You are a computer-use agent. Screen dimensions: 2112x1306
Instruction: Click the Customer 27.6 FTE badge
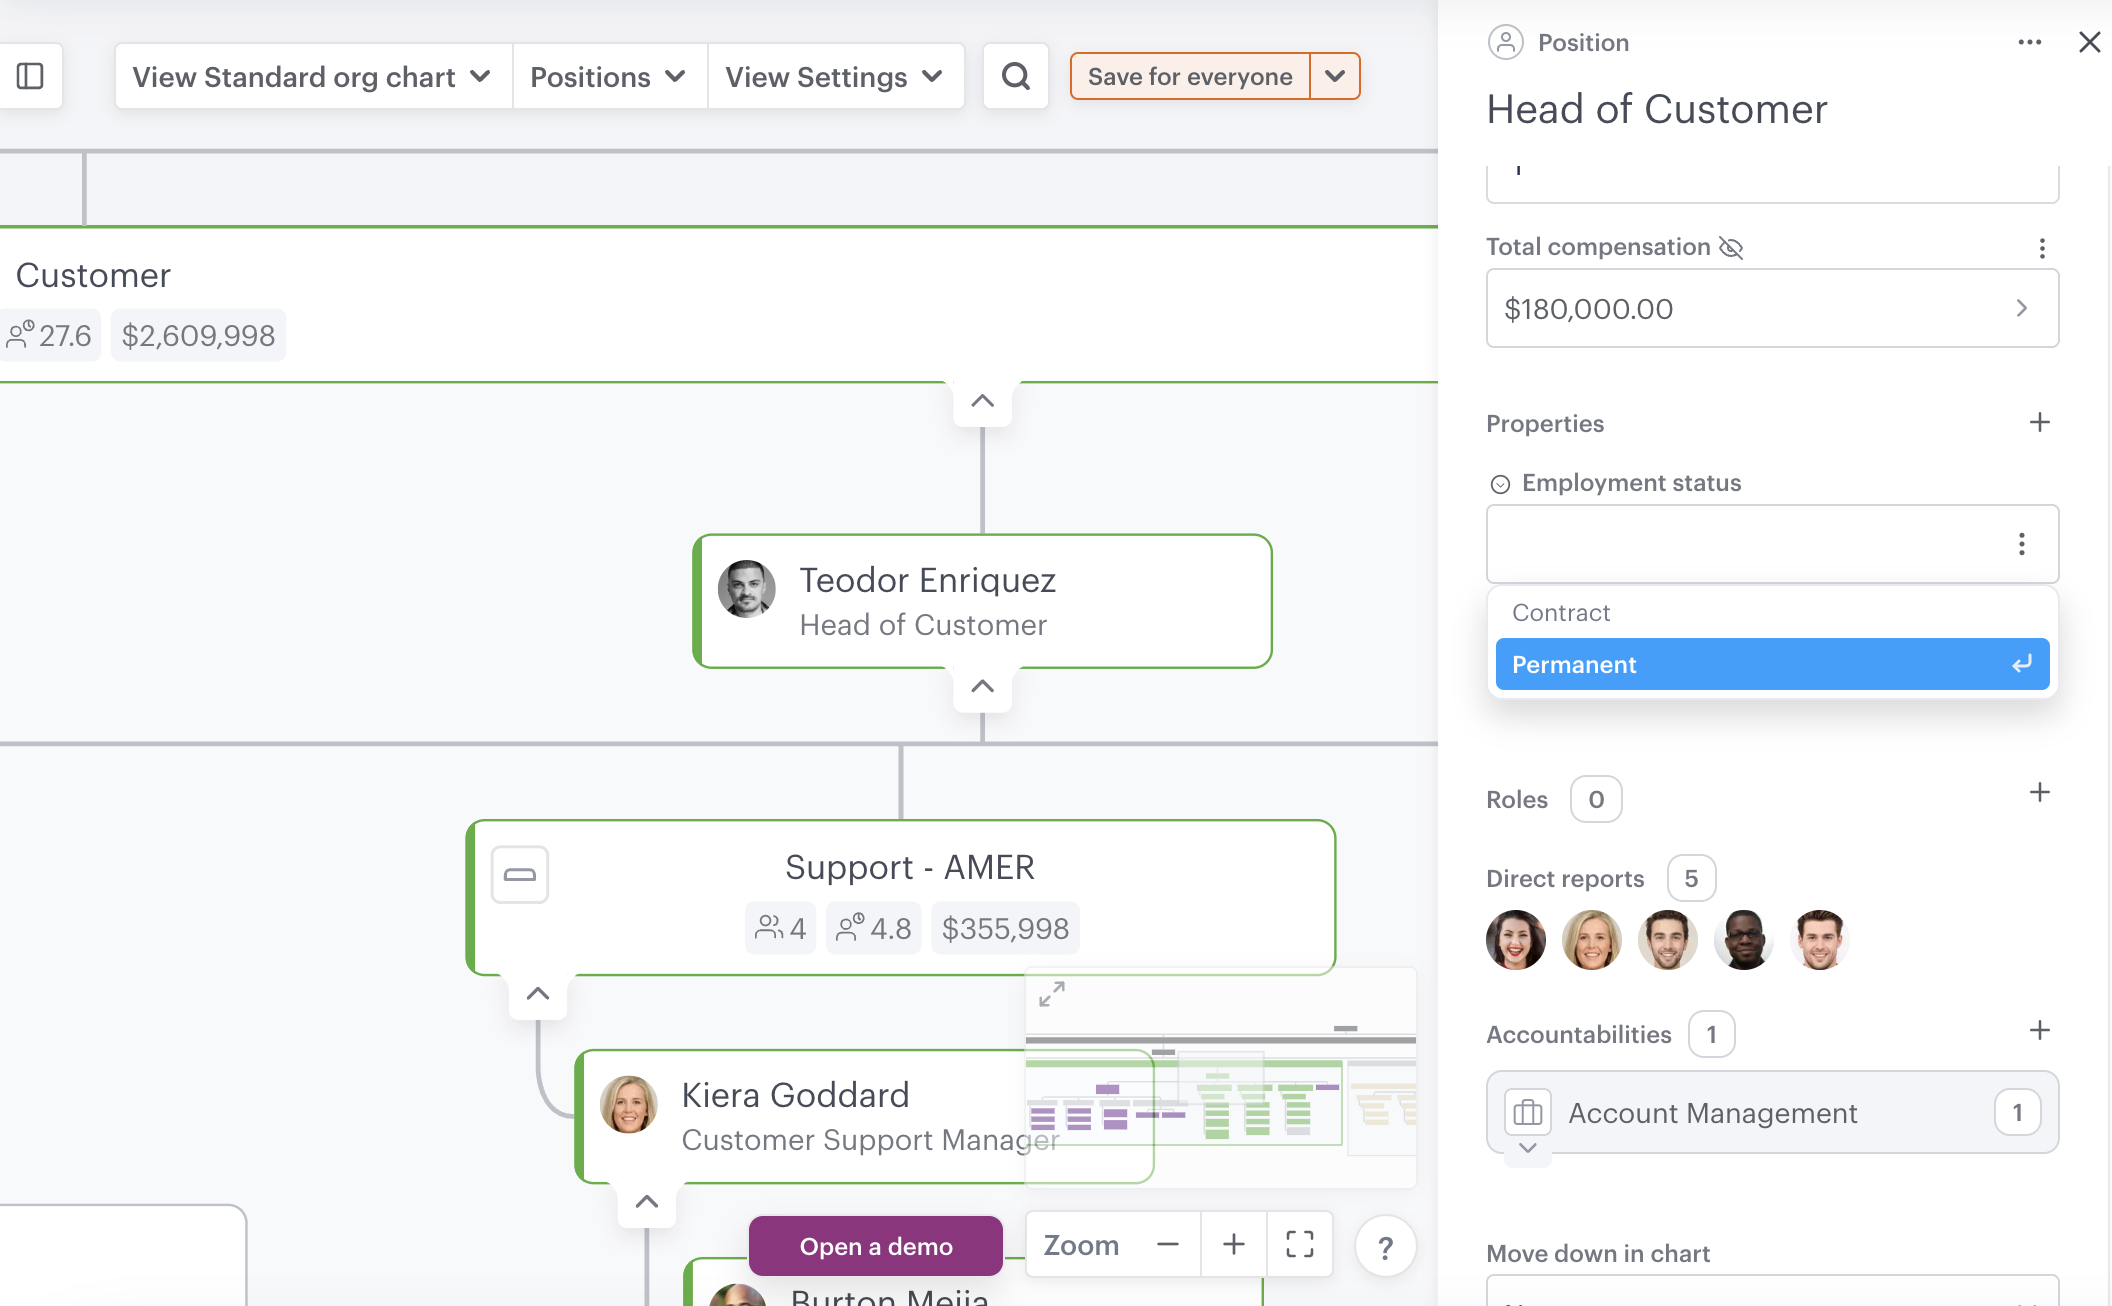[49, 335]
